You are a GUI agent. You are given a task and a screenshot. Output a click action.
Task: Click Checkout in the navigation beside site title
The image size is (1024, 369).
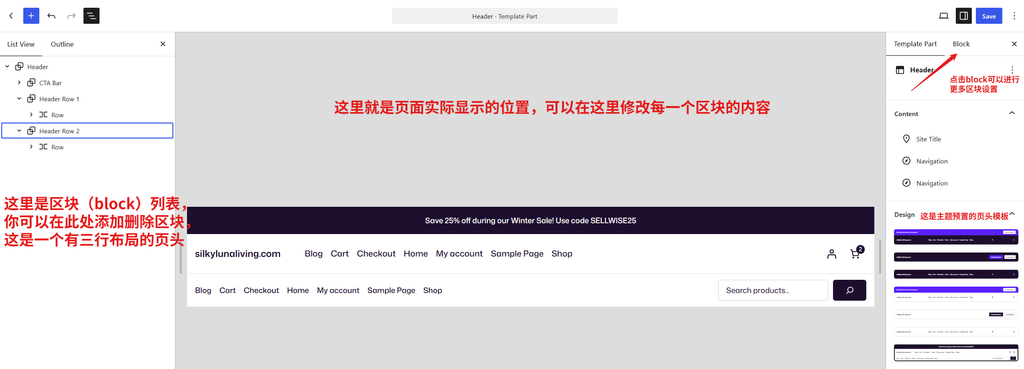[x=376, y=254]
